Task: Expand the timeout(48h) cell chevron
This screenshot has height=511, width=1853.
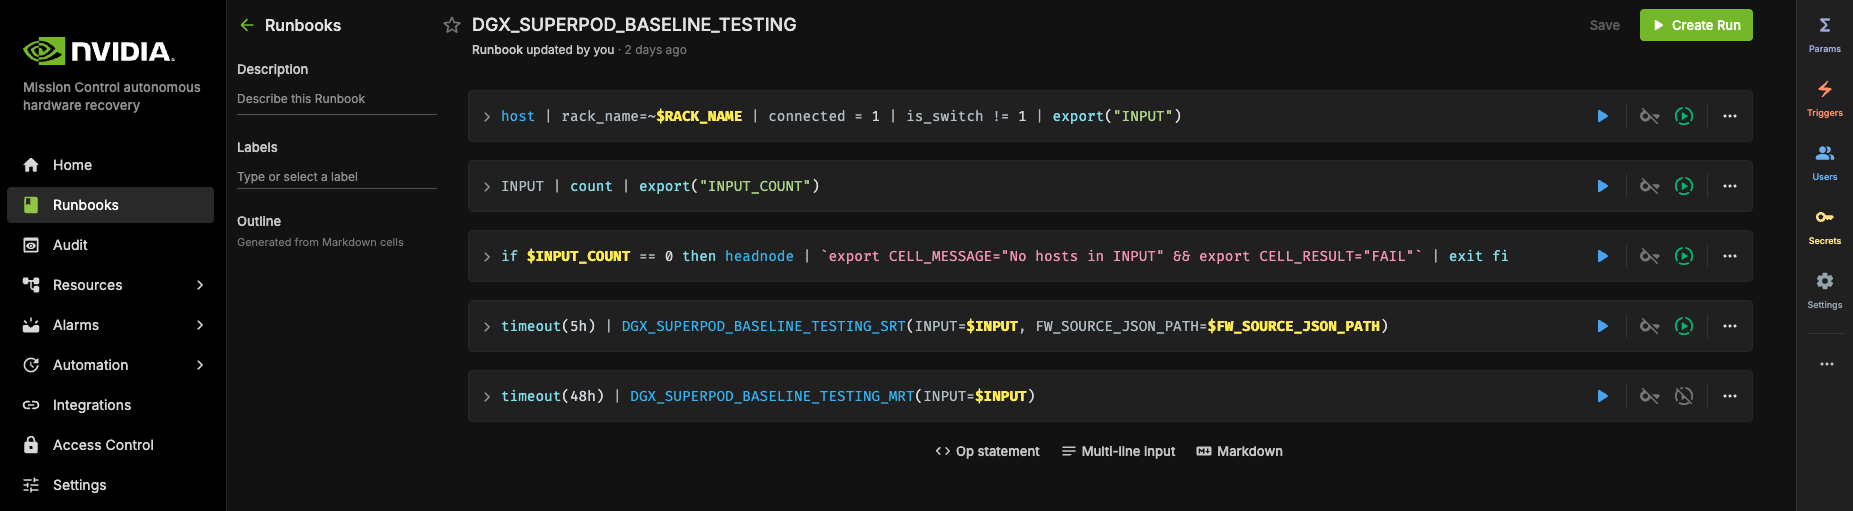Action: tap(487, 397)
